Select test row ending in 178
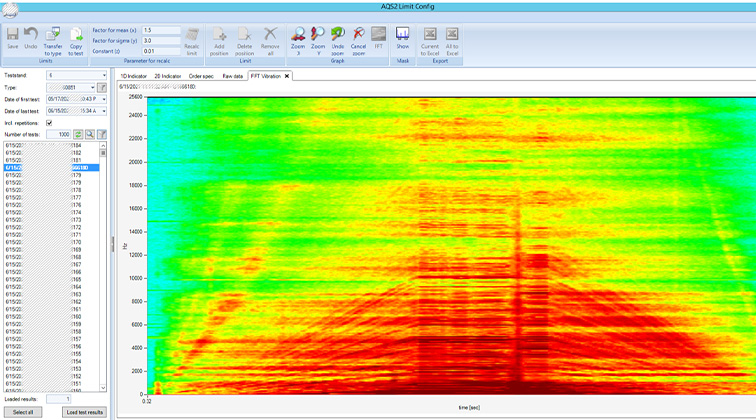Screen dimensions: 756x420 point(52,190)
